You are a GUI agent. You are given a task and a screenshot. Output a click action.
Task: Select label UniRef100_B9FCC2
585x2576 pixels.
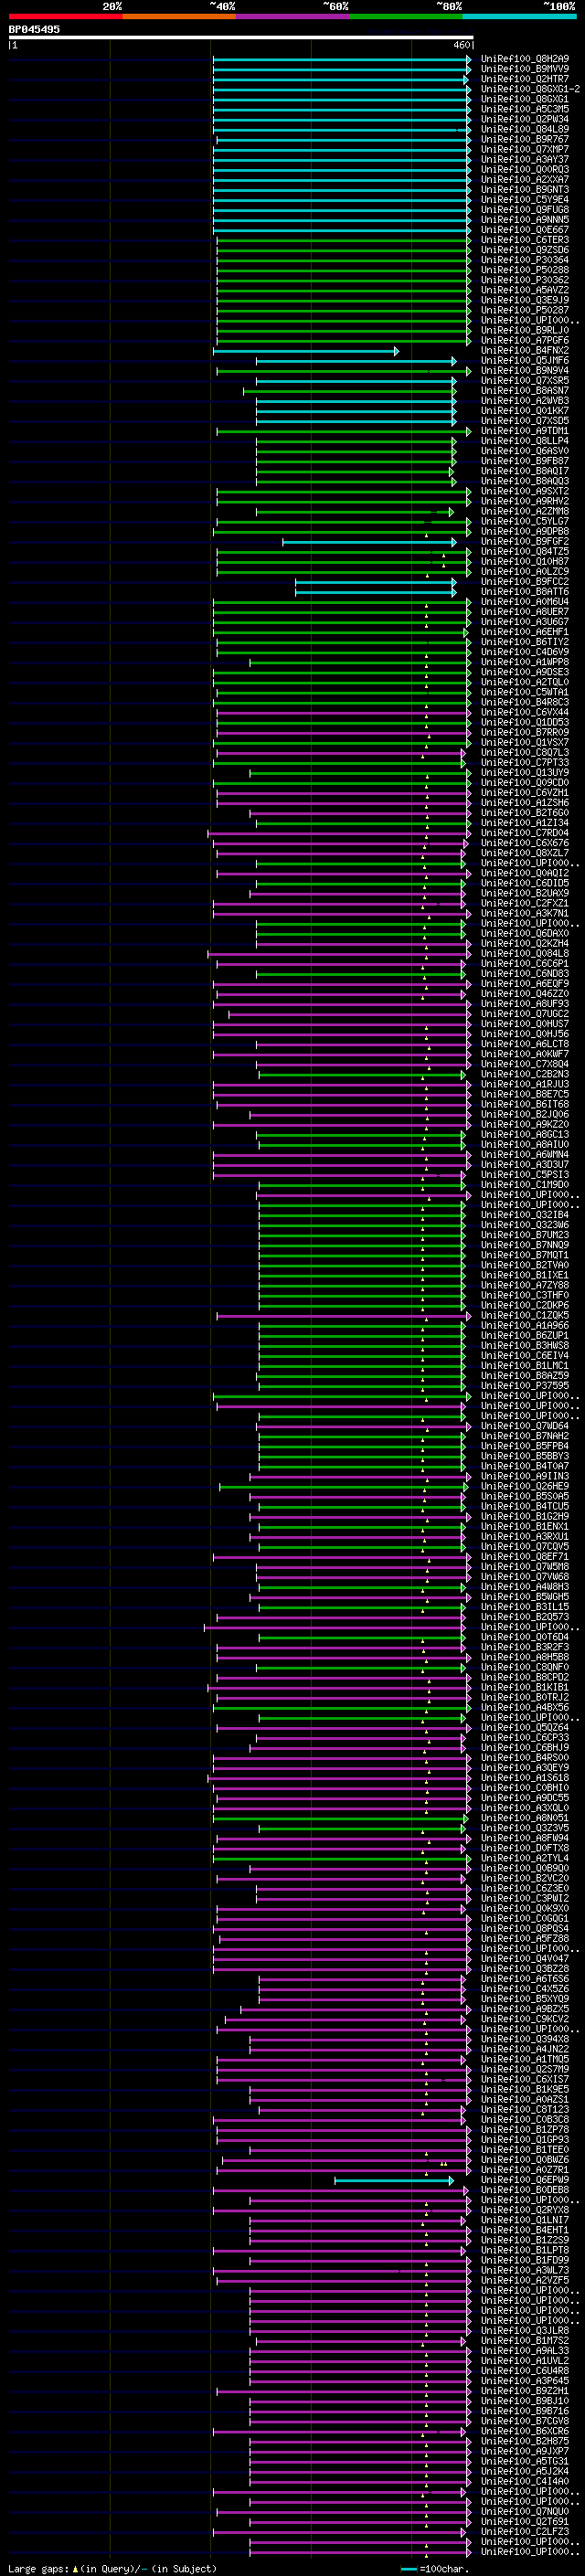pos(525,582)
